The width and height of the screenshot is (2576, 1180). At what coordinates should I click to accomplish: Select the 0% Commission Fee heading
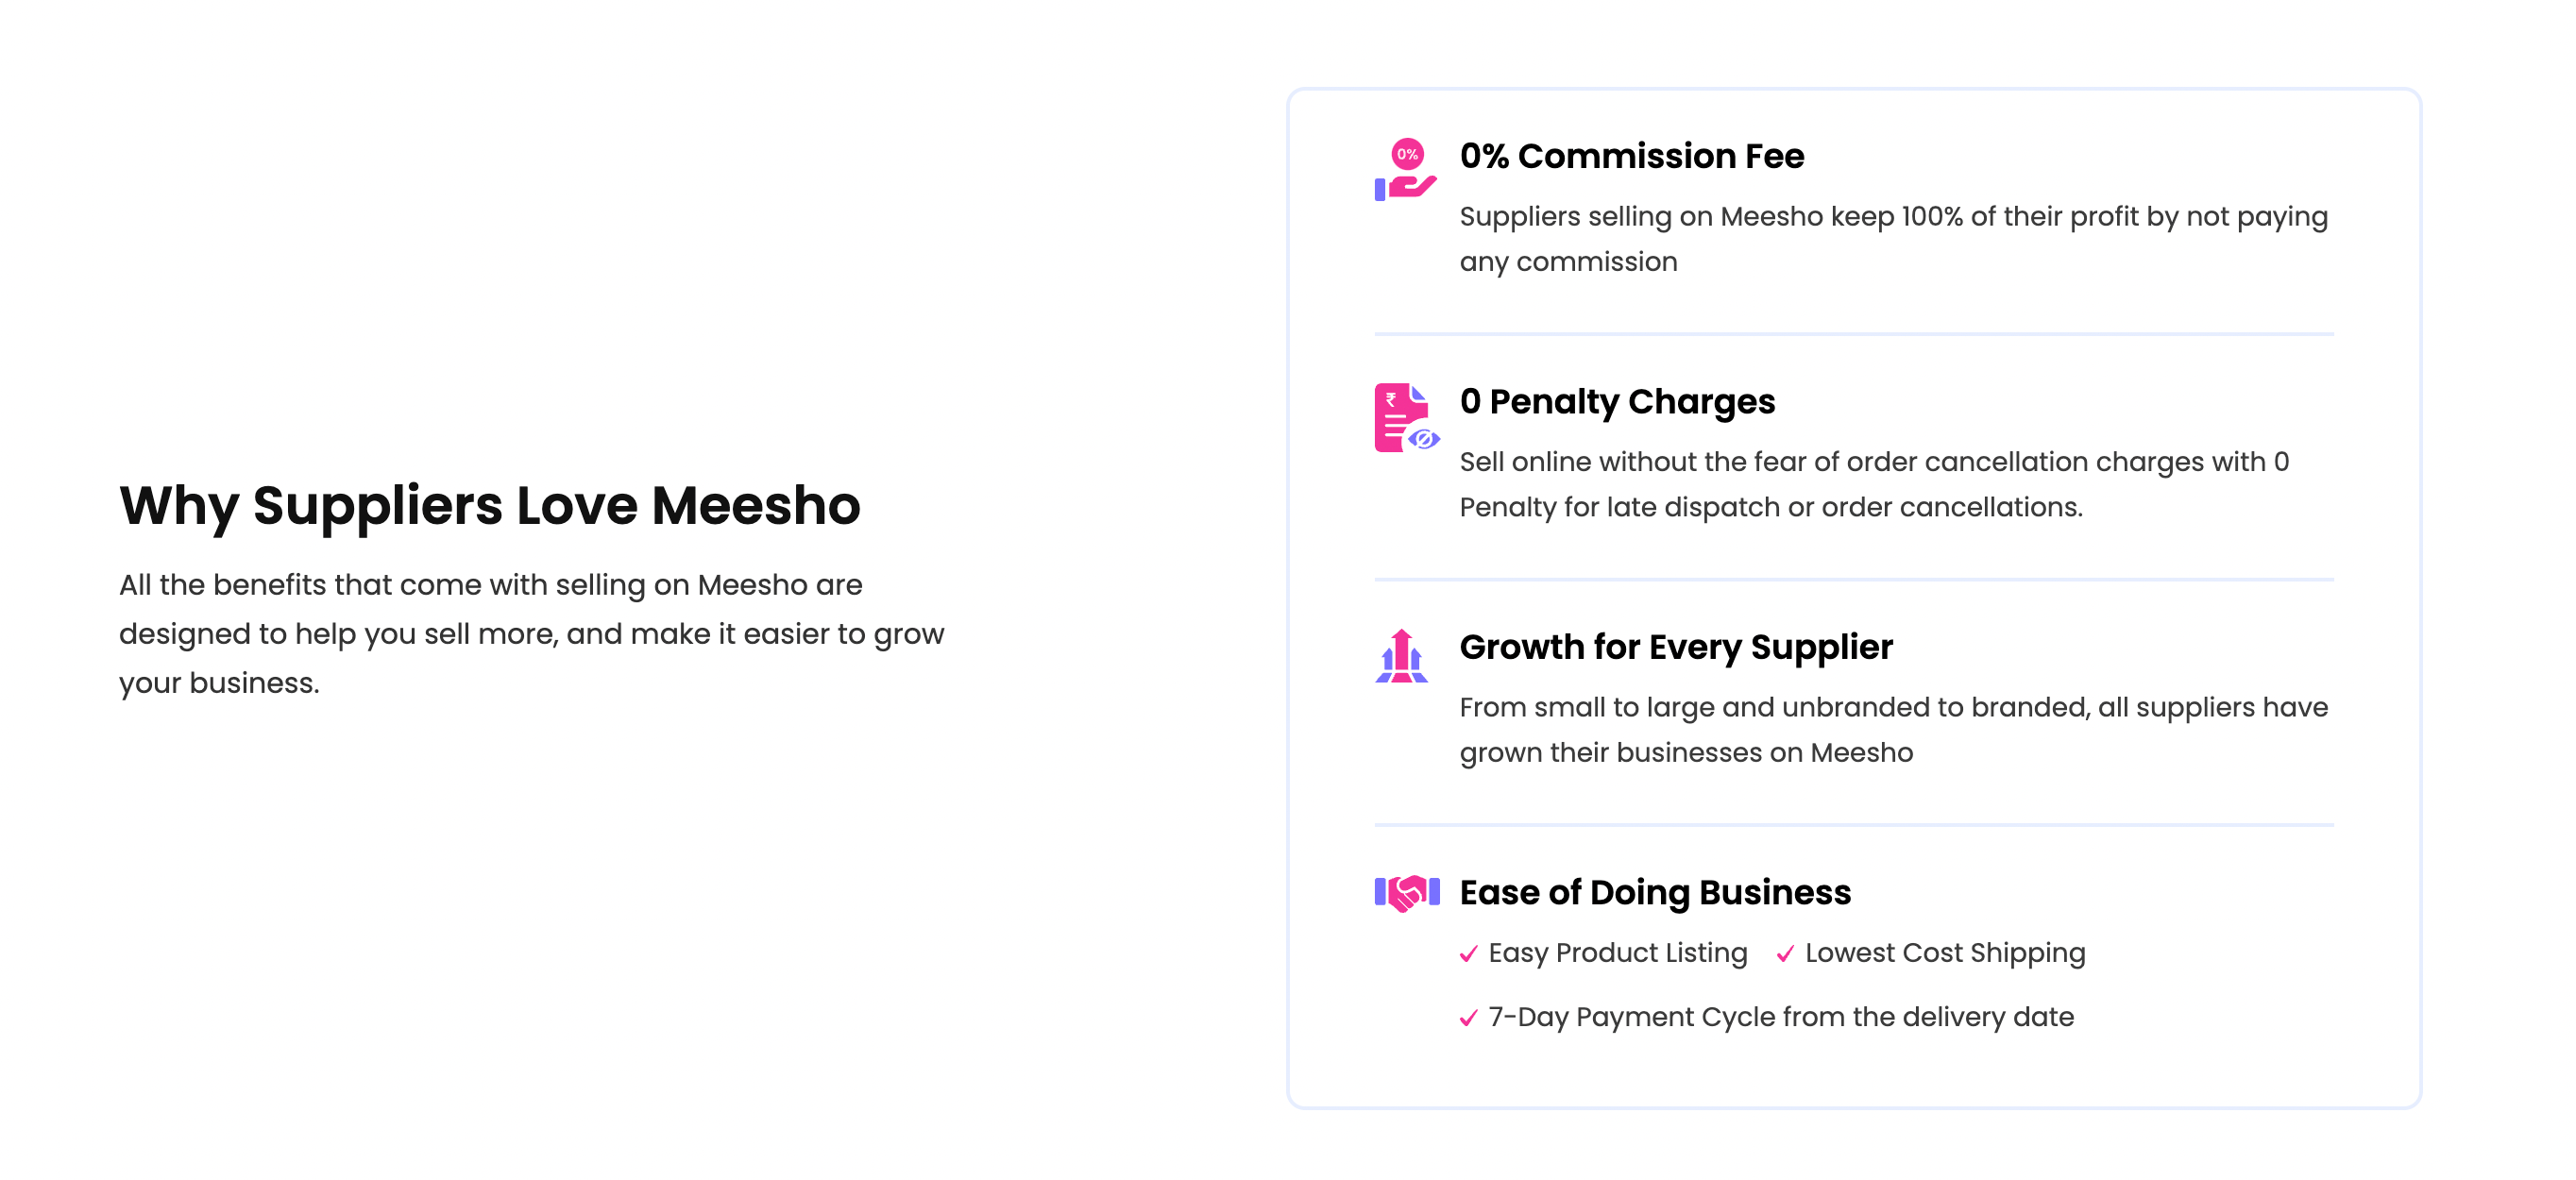tap(1631, 156)
